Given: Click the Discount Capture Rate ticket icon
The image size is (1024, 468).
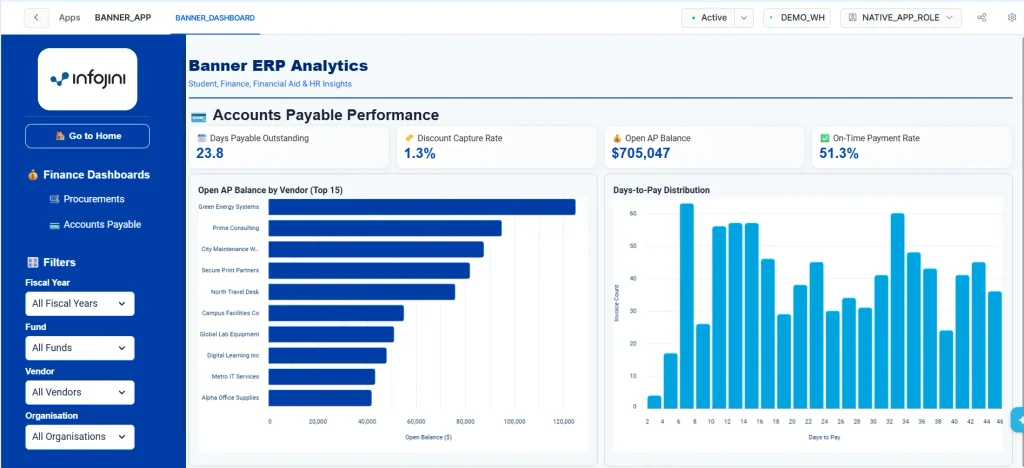Looking at the screenshot, I should point(409,138).
